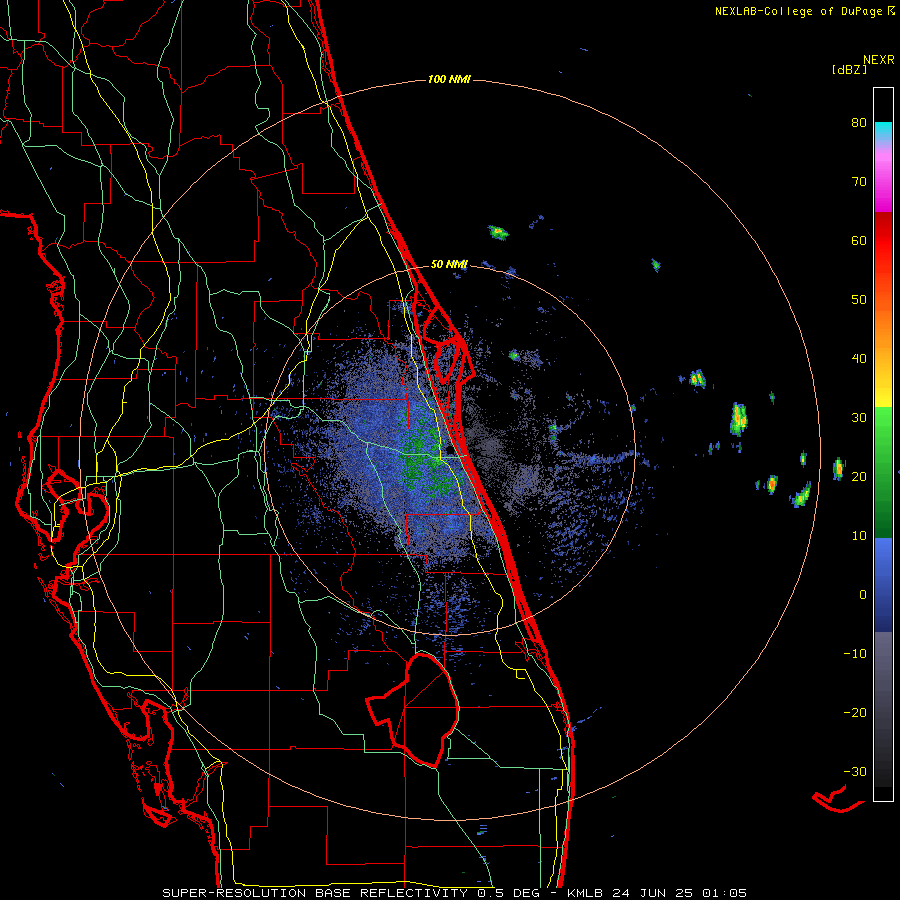Screen dimensions: 900x900
Task: Click the 50 value on dBZ scale
Action: point(859,300)
